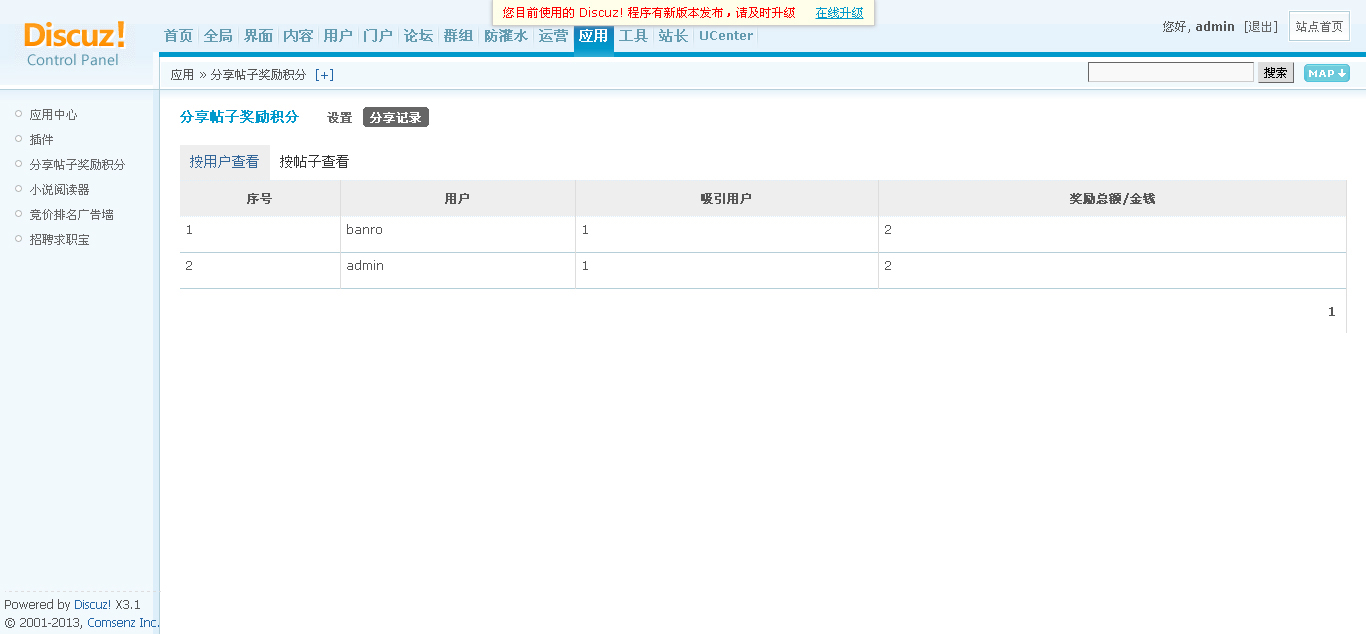
Task: Select 按用户查看 tab
Action: (x=225, y=162)
